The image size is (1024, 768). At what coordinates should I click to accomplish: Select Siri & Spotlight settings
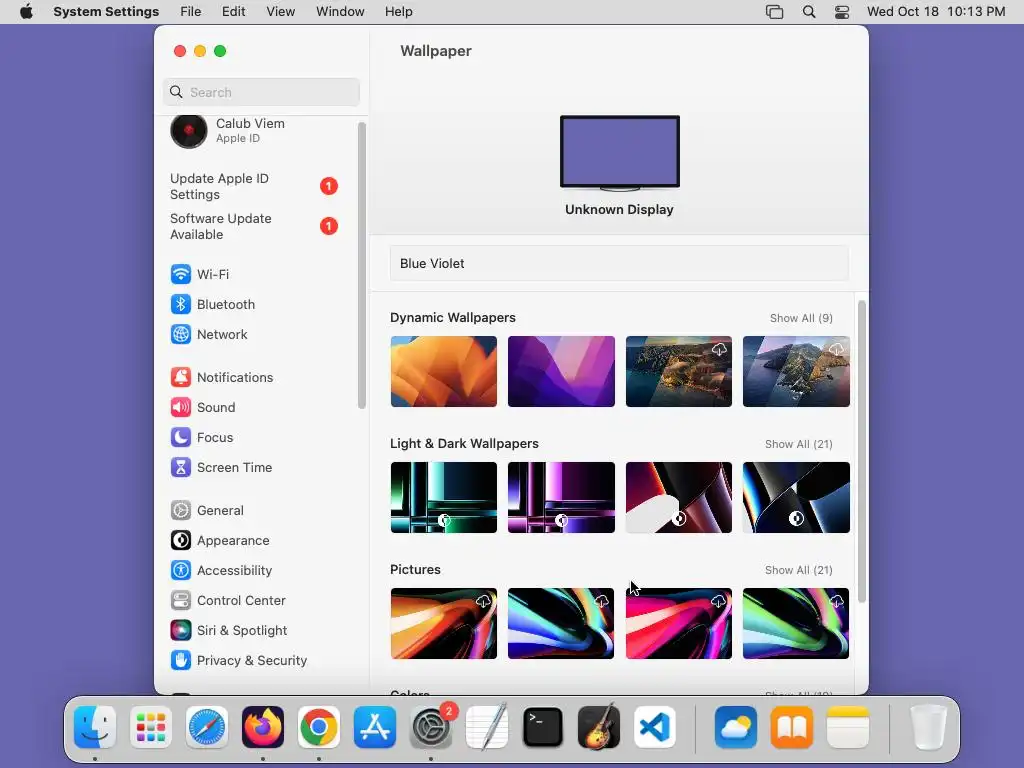click(x=229, y=631)
